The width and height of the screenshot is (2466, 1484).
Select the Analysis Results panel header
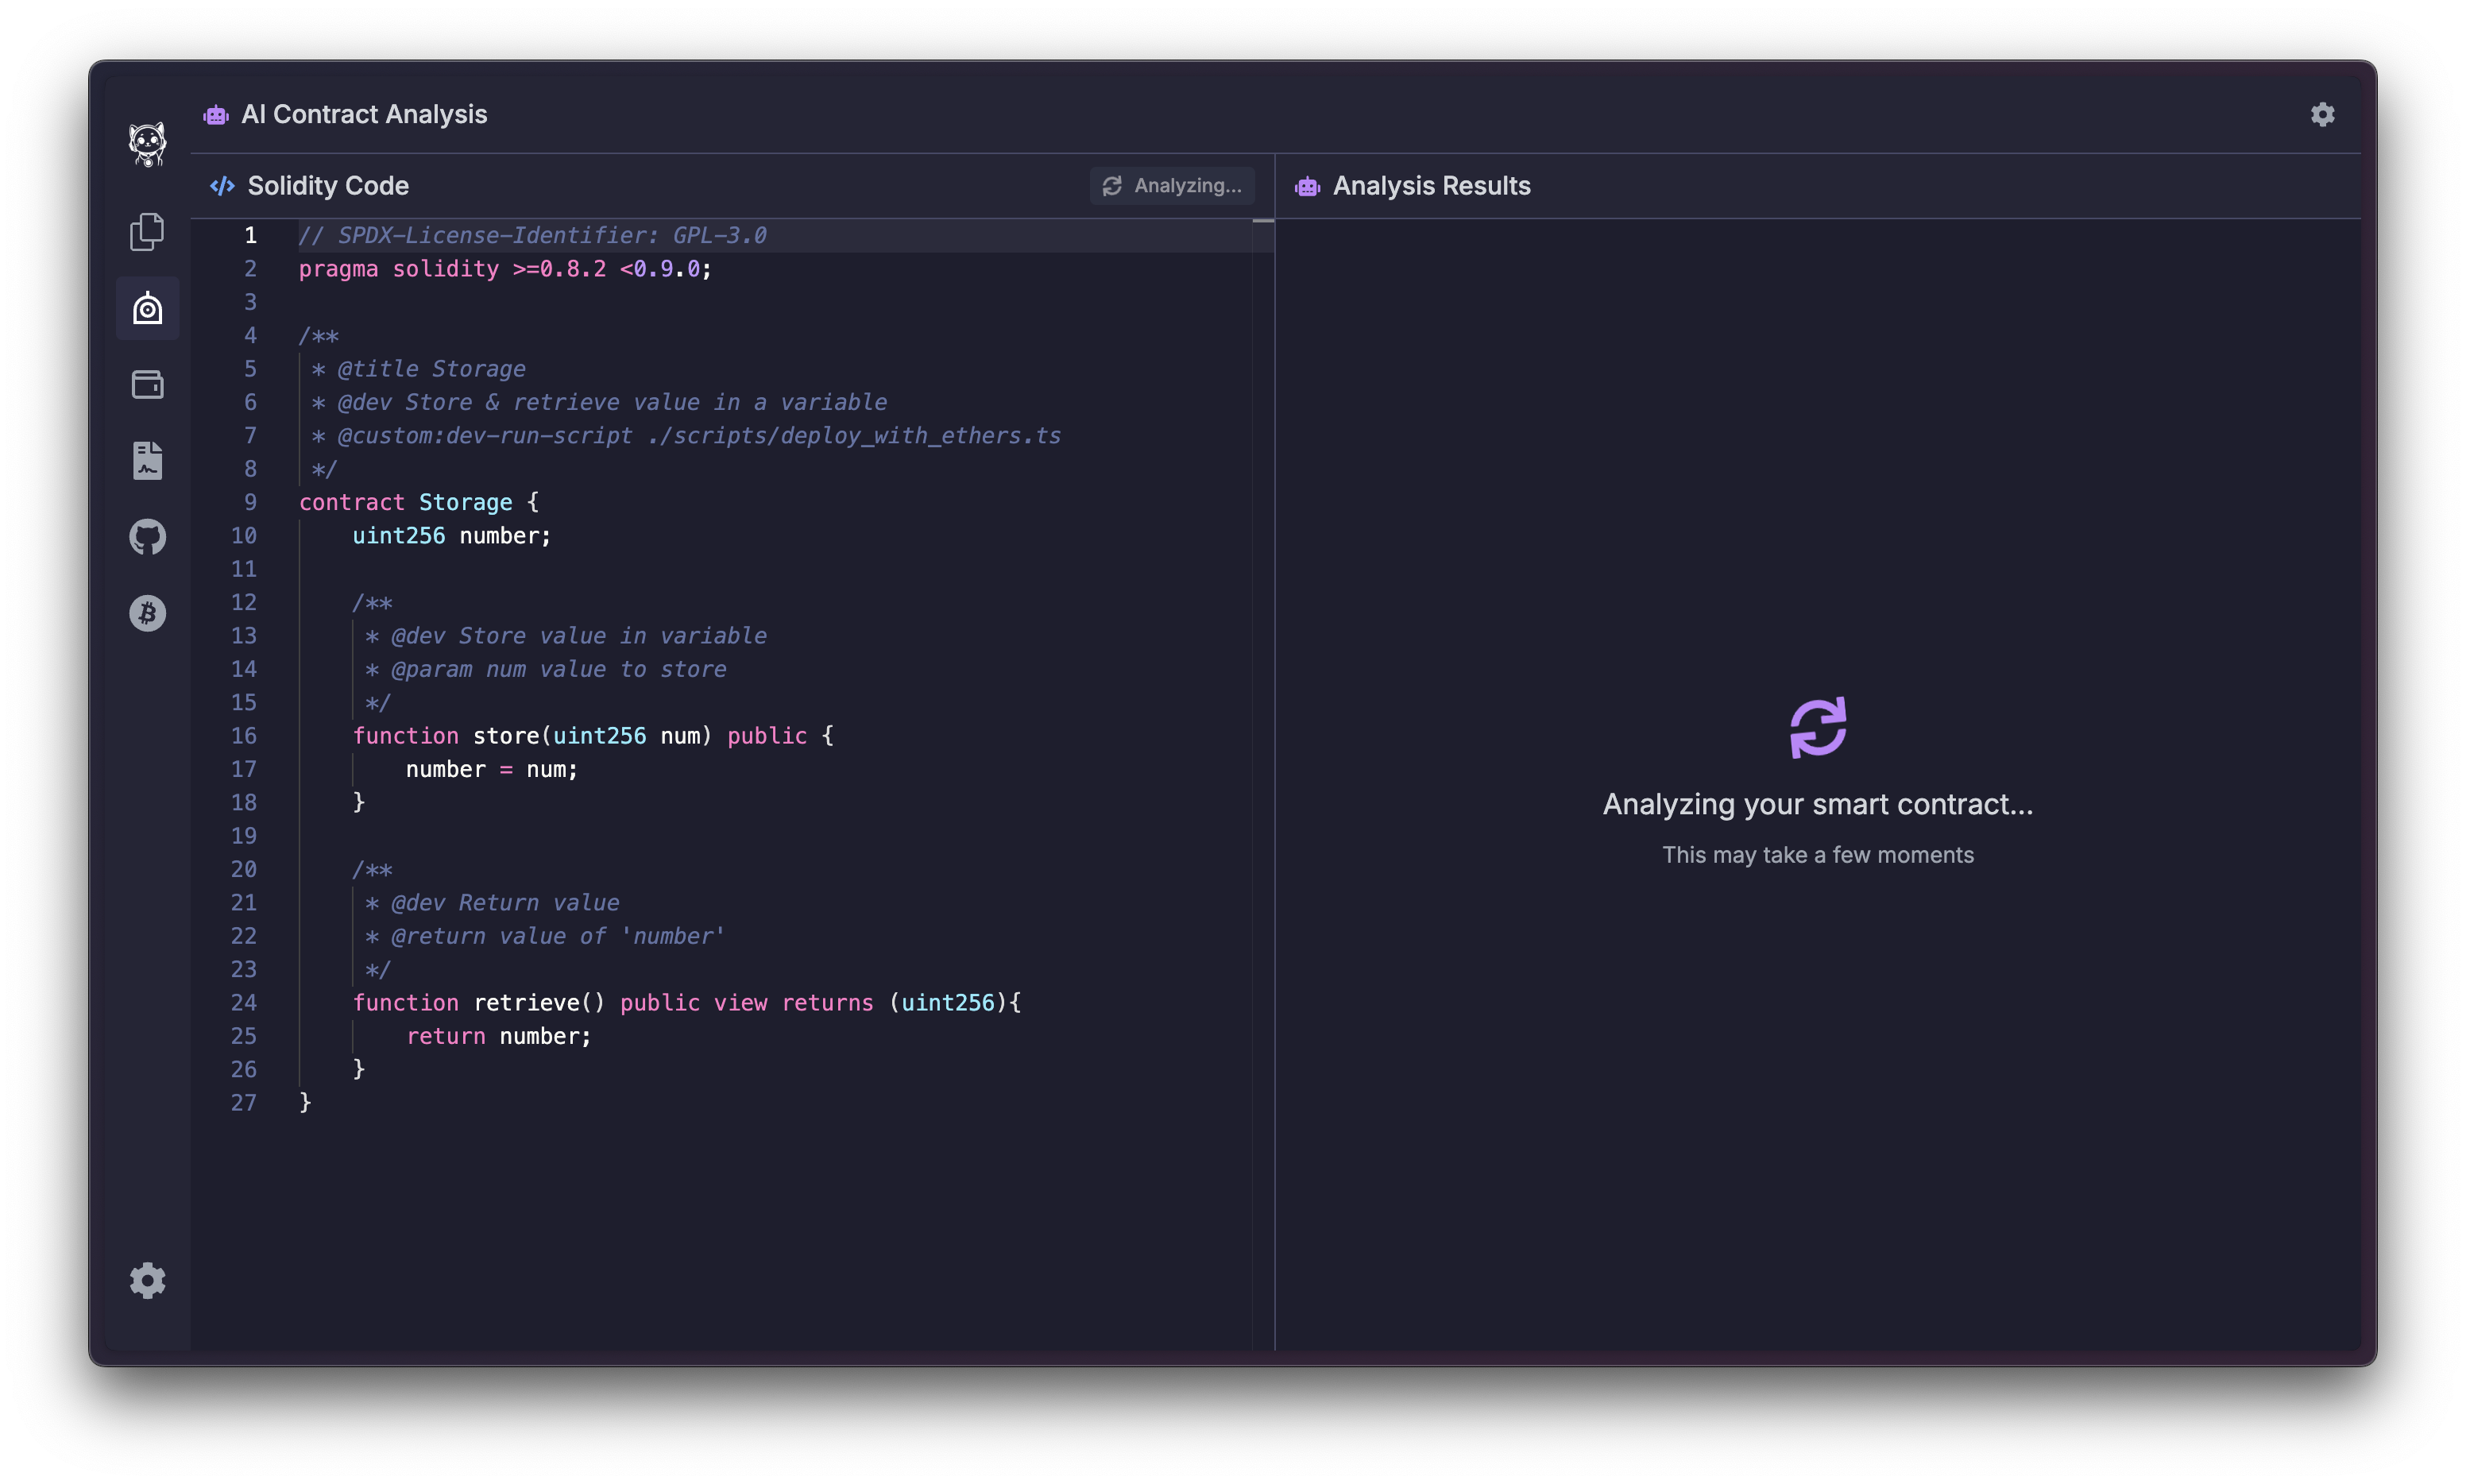(1431, 186)
